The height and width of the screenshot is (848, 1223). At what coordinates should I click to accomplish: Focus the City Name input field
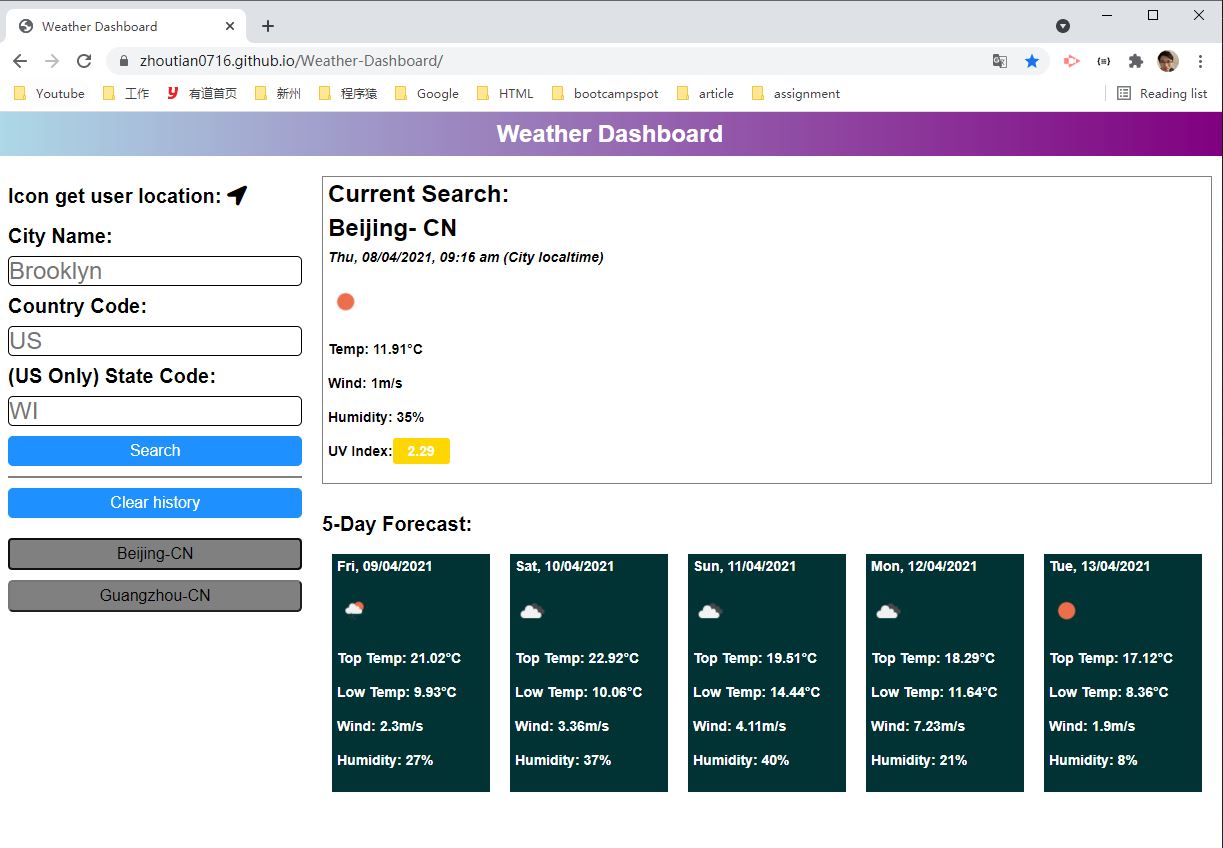155,271
